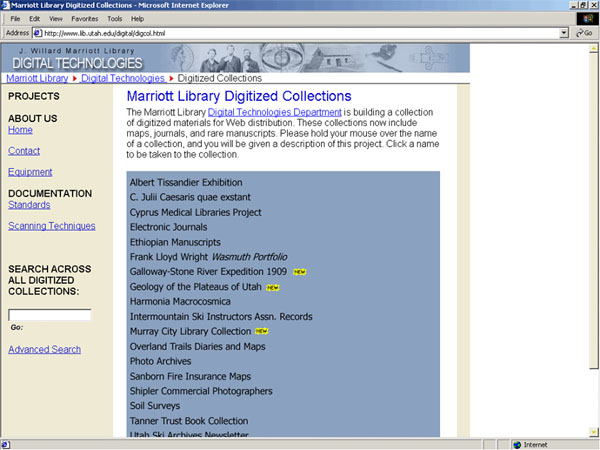Open the Favorites menu

pos(85,19)
